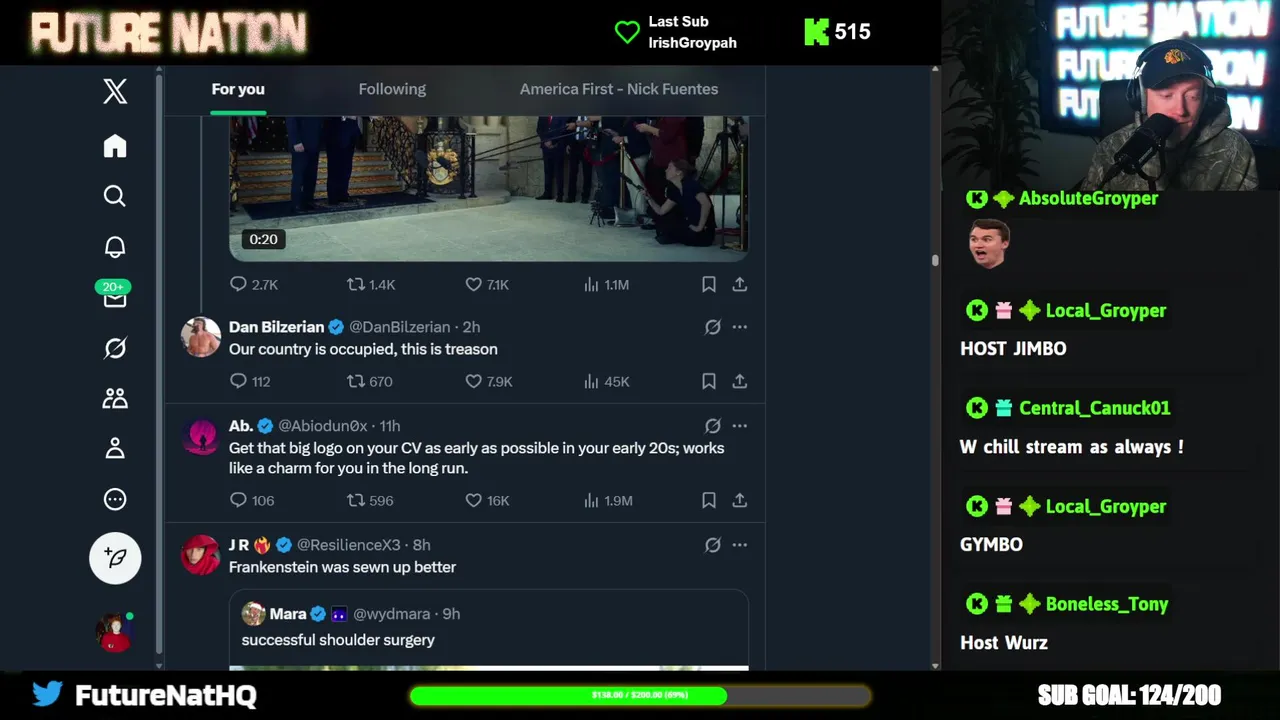Bookmark the Ab. post

(x=709, y=500)
